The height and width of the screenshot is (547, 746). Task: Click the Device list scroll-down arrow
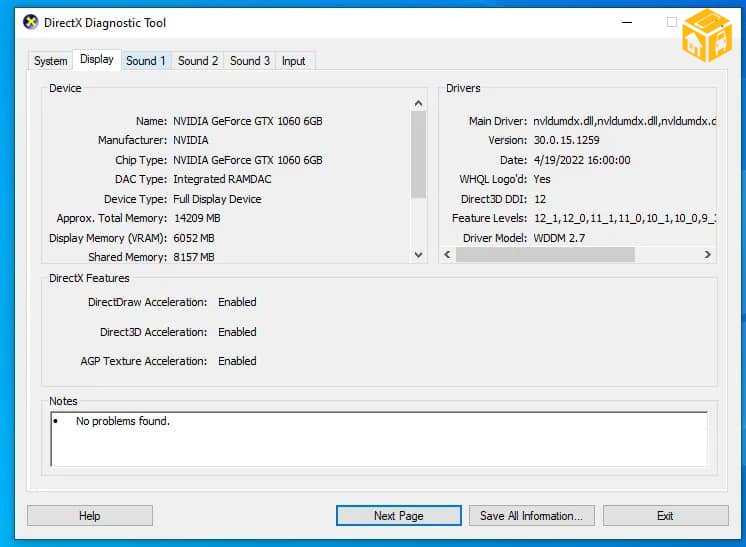[x=419, y=255]
